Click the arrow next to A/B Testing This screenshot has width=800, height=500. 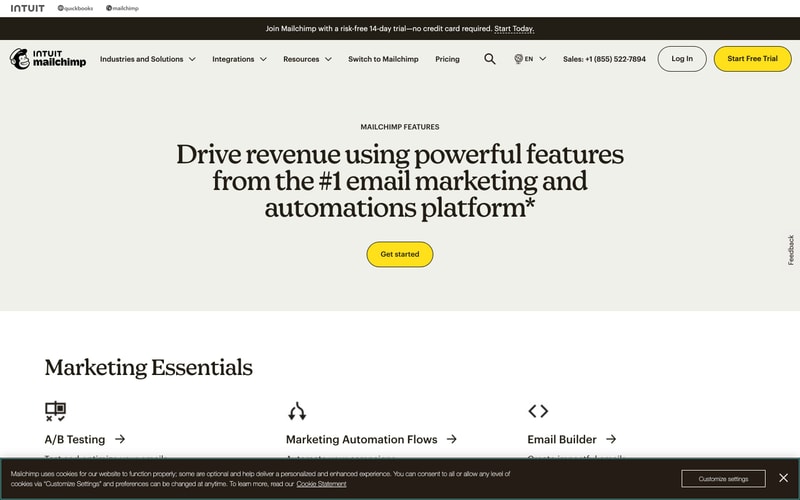(x=120, y=439)
